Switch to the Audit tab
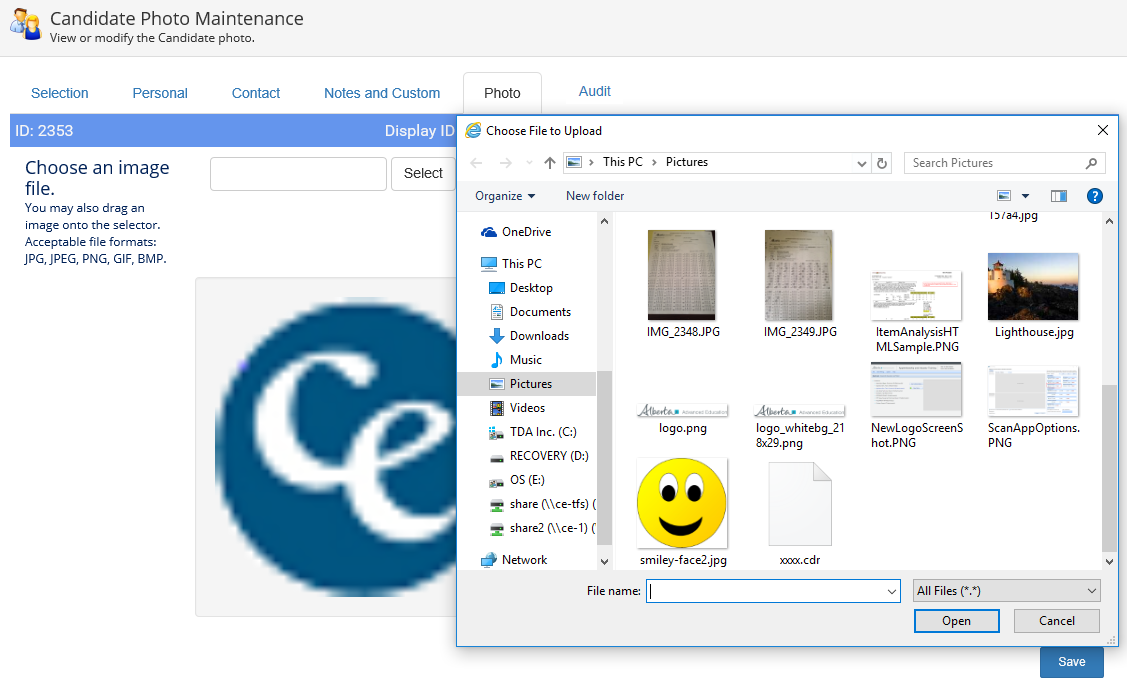This screenshot has width=1127, height=688. pyautogui.click(x=594, y=91)
